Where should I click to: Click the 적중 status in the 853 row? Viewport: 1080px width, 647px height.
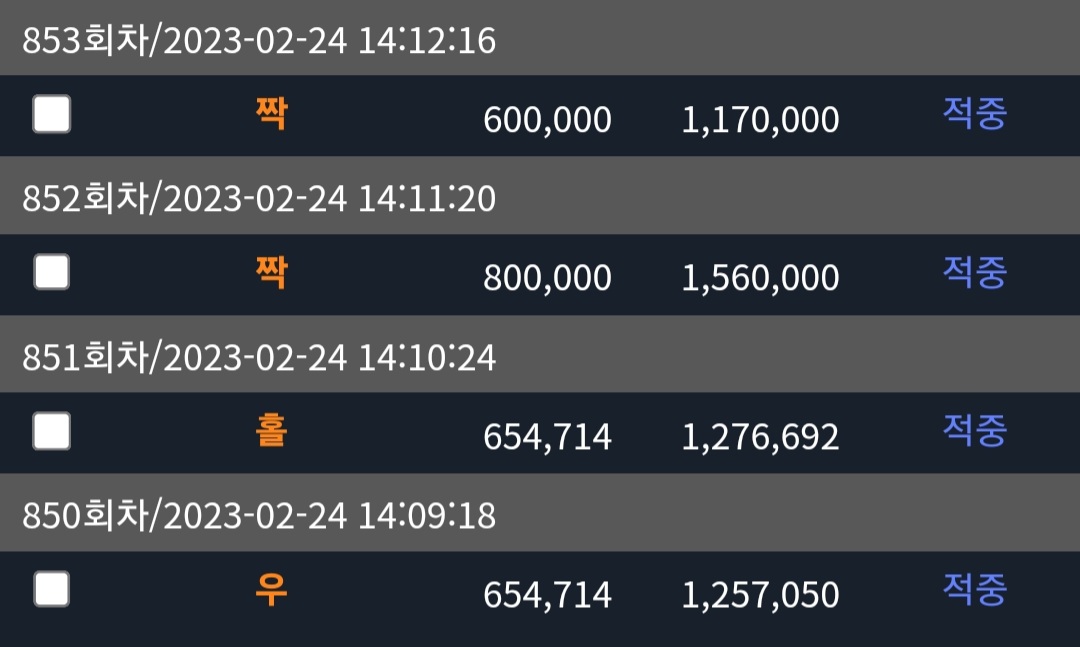tap(975, 113)
